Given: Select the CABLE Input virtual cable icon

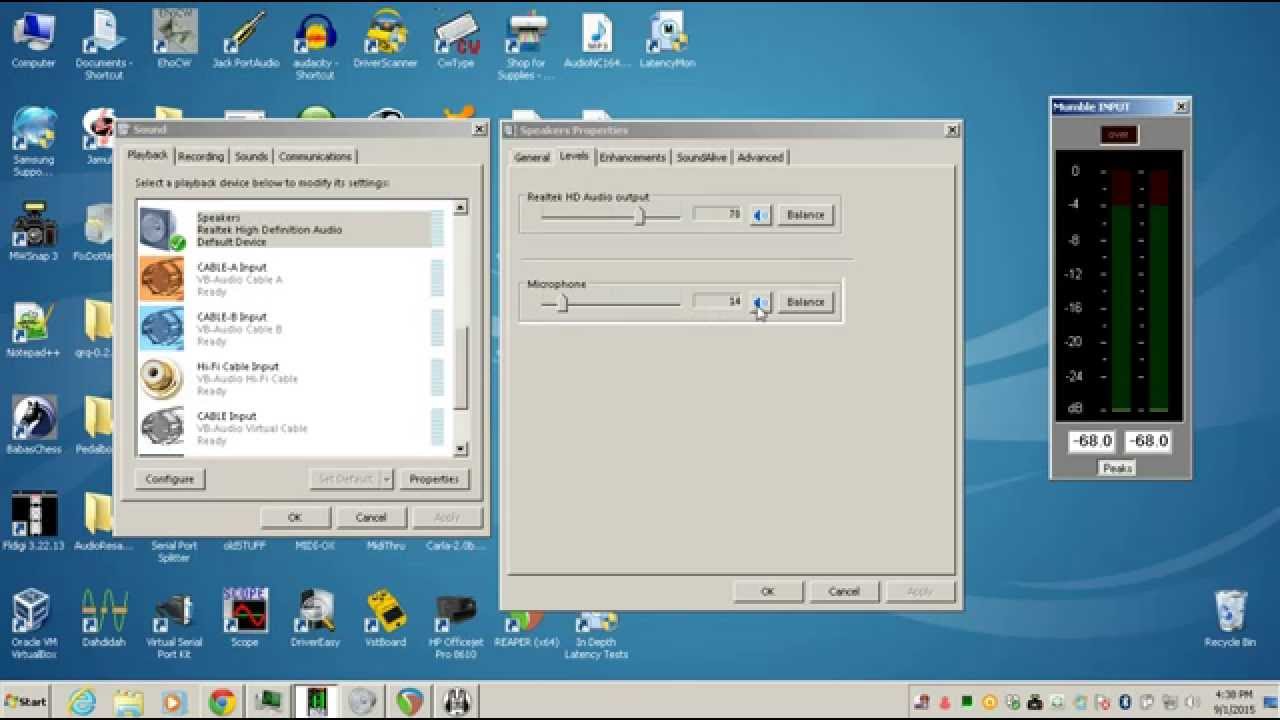Looking at the screenshot, I should point(162,427).
